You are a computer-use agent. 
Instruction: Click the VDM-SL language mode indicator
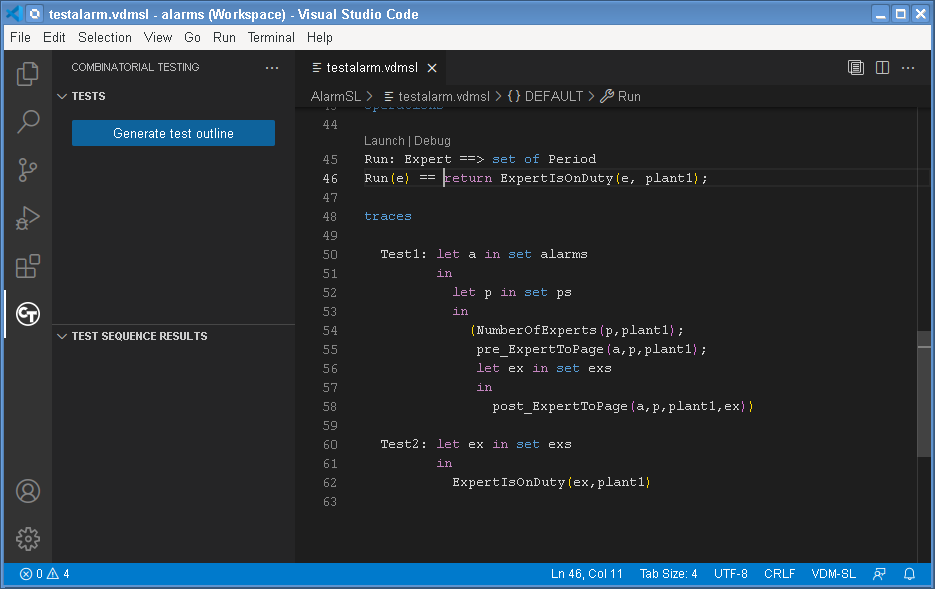coord(833,574)
